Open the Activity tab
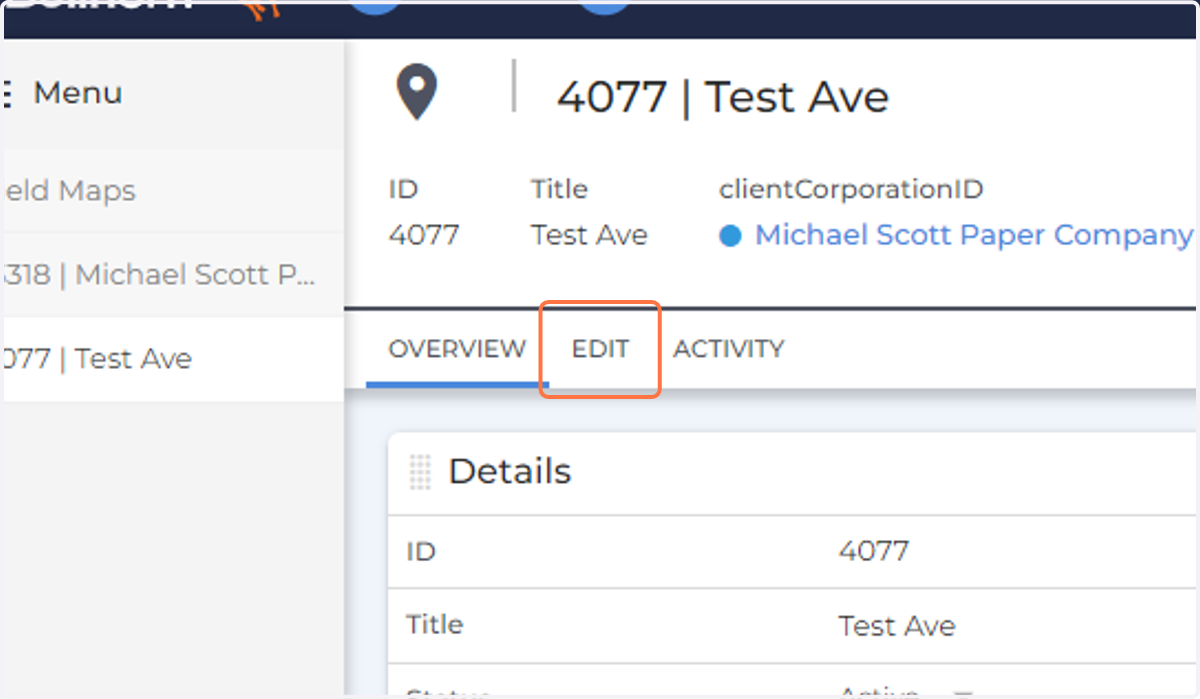The width and height of the screenshot is (1200, 699). point(728,349)
